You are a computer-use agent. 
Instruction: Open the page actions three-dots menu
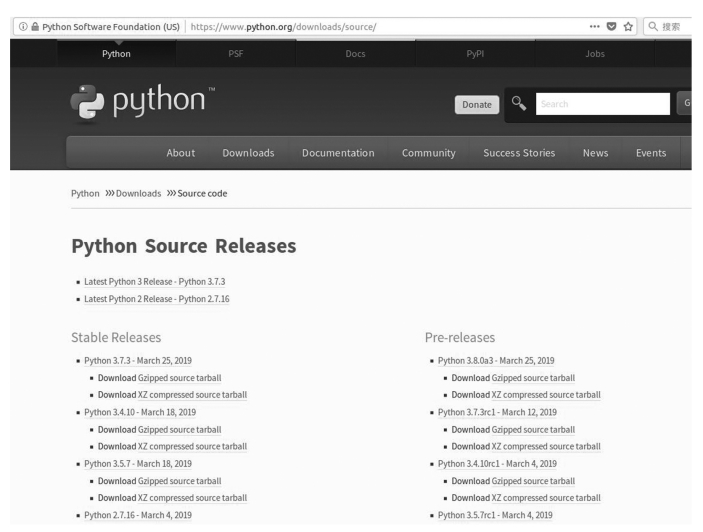[595, 26]
